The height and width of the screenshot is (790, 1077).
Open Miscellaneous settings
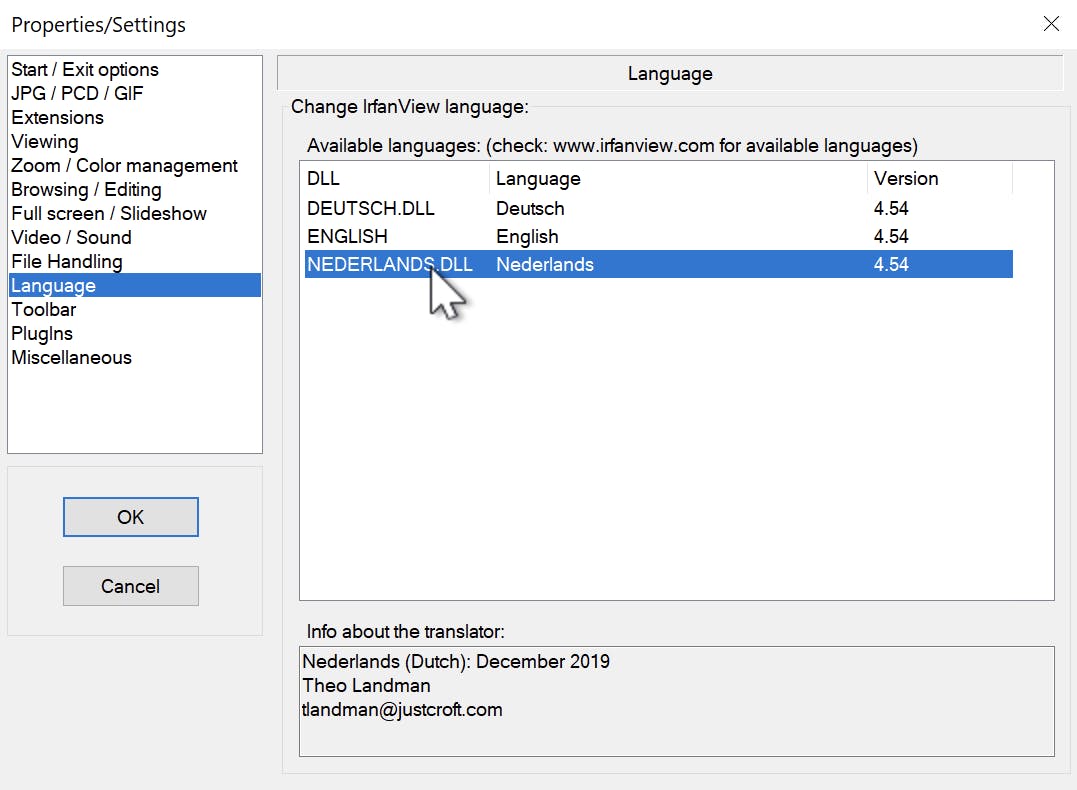[71, 358]
